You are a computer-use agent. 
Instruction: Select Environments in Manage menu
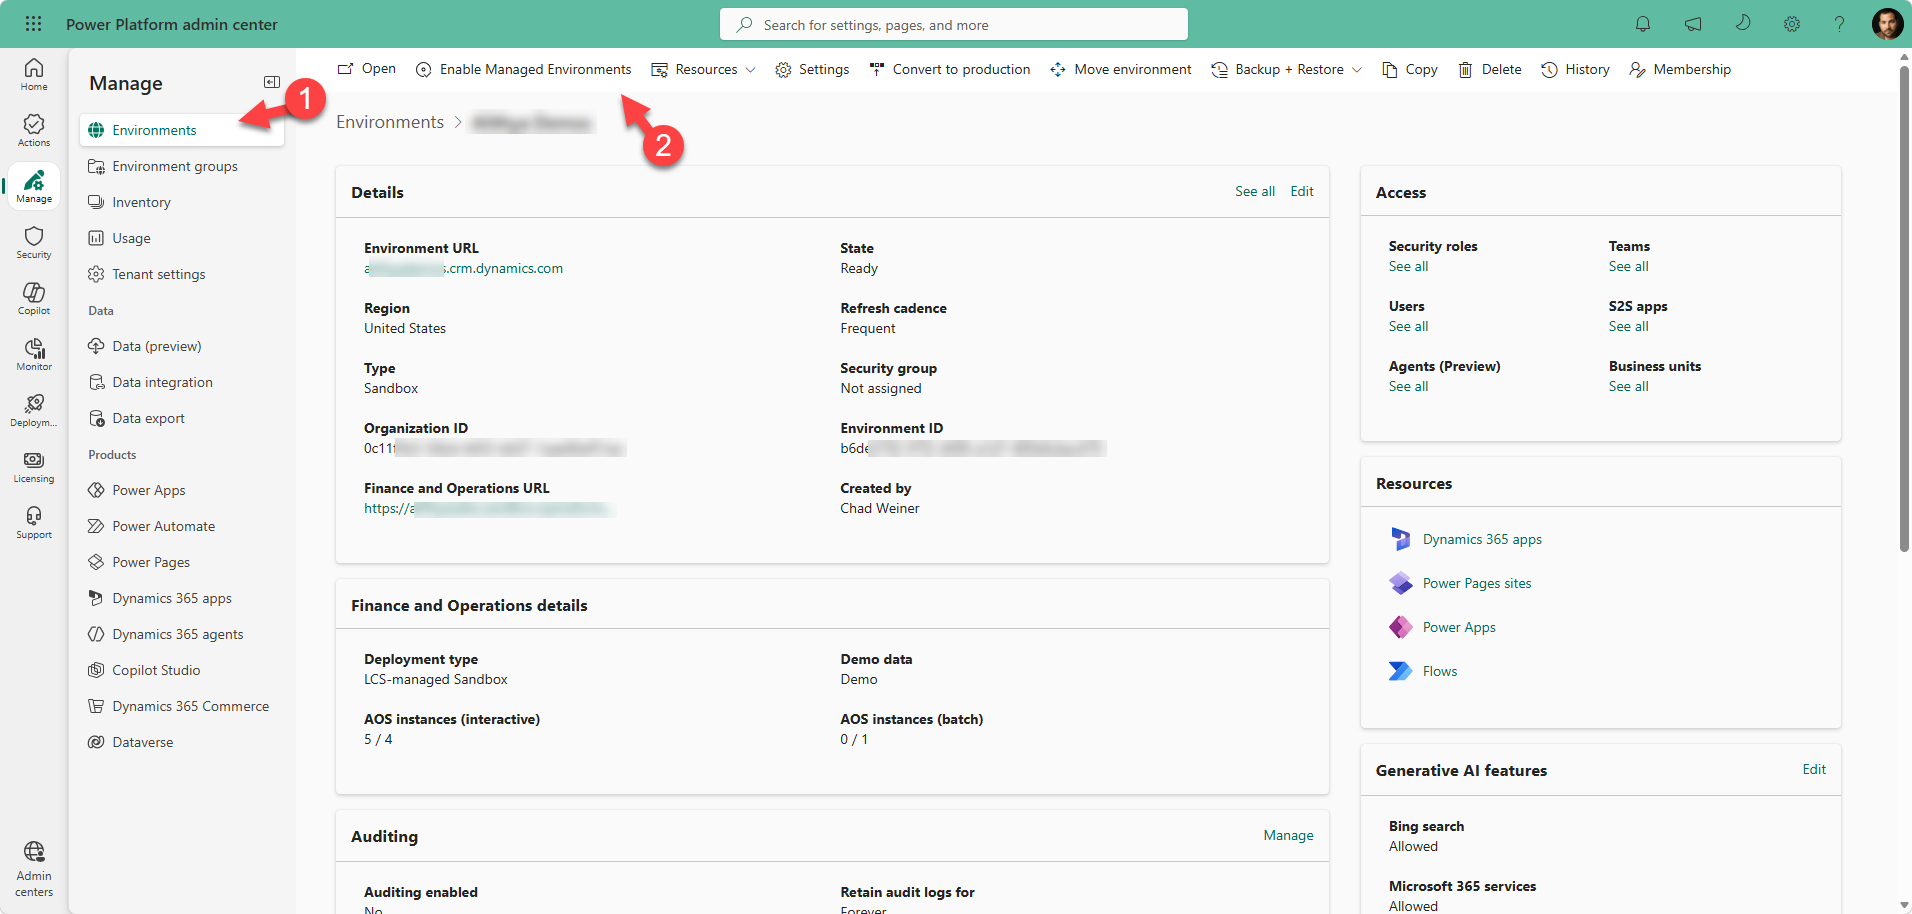(181, 130)
